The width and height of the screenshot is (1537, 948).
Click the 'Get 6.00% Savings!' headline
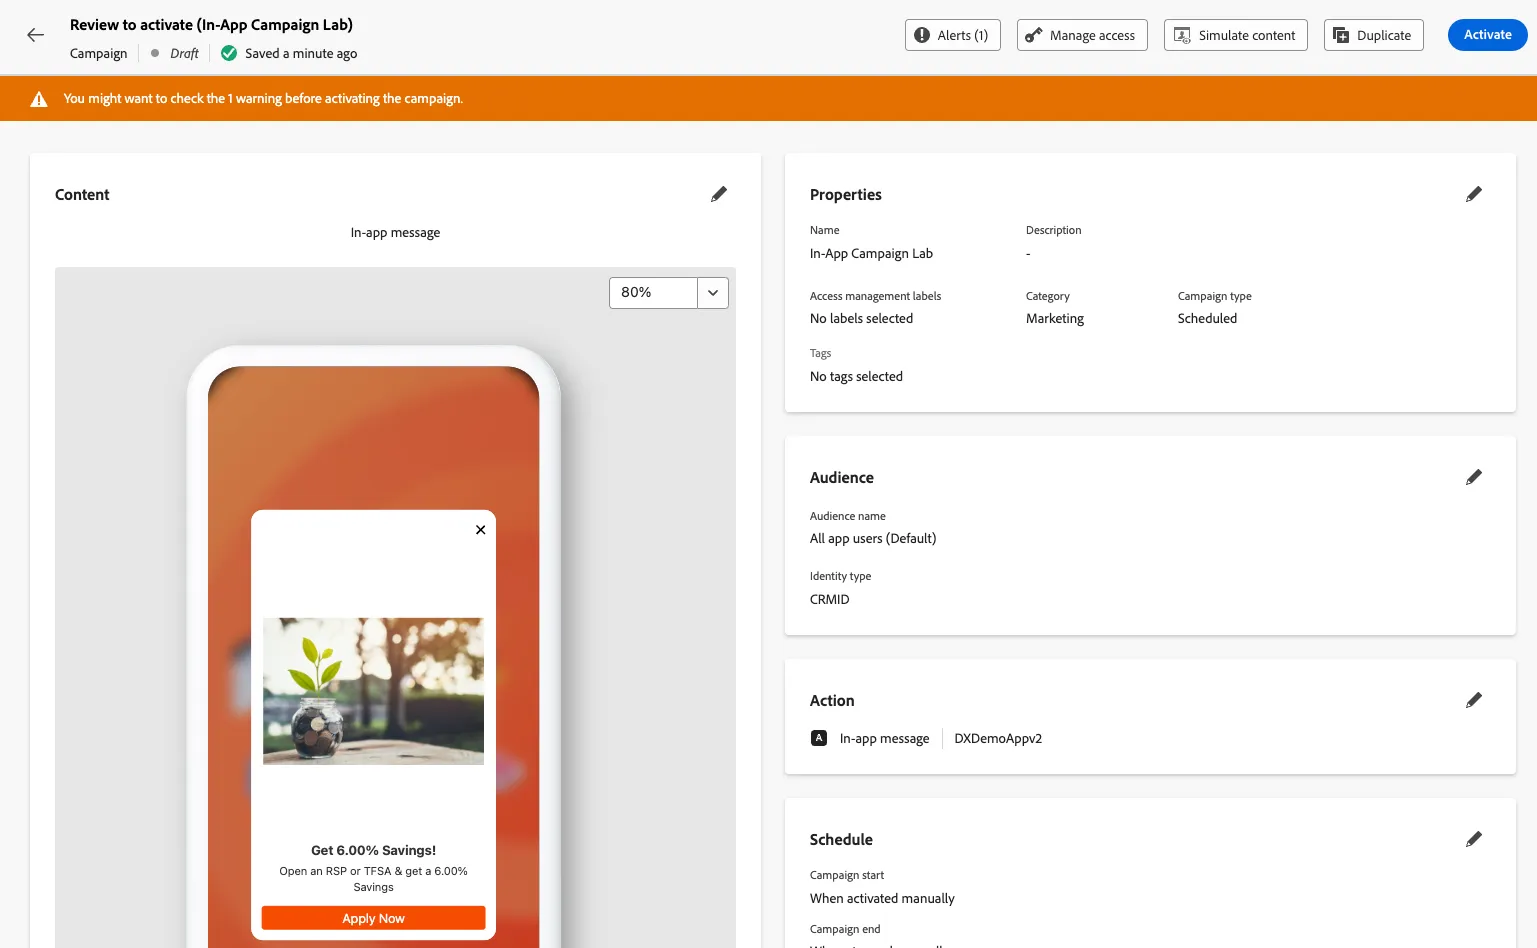374,850
